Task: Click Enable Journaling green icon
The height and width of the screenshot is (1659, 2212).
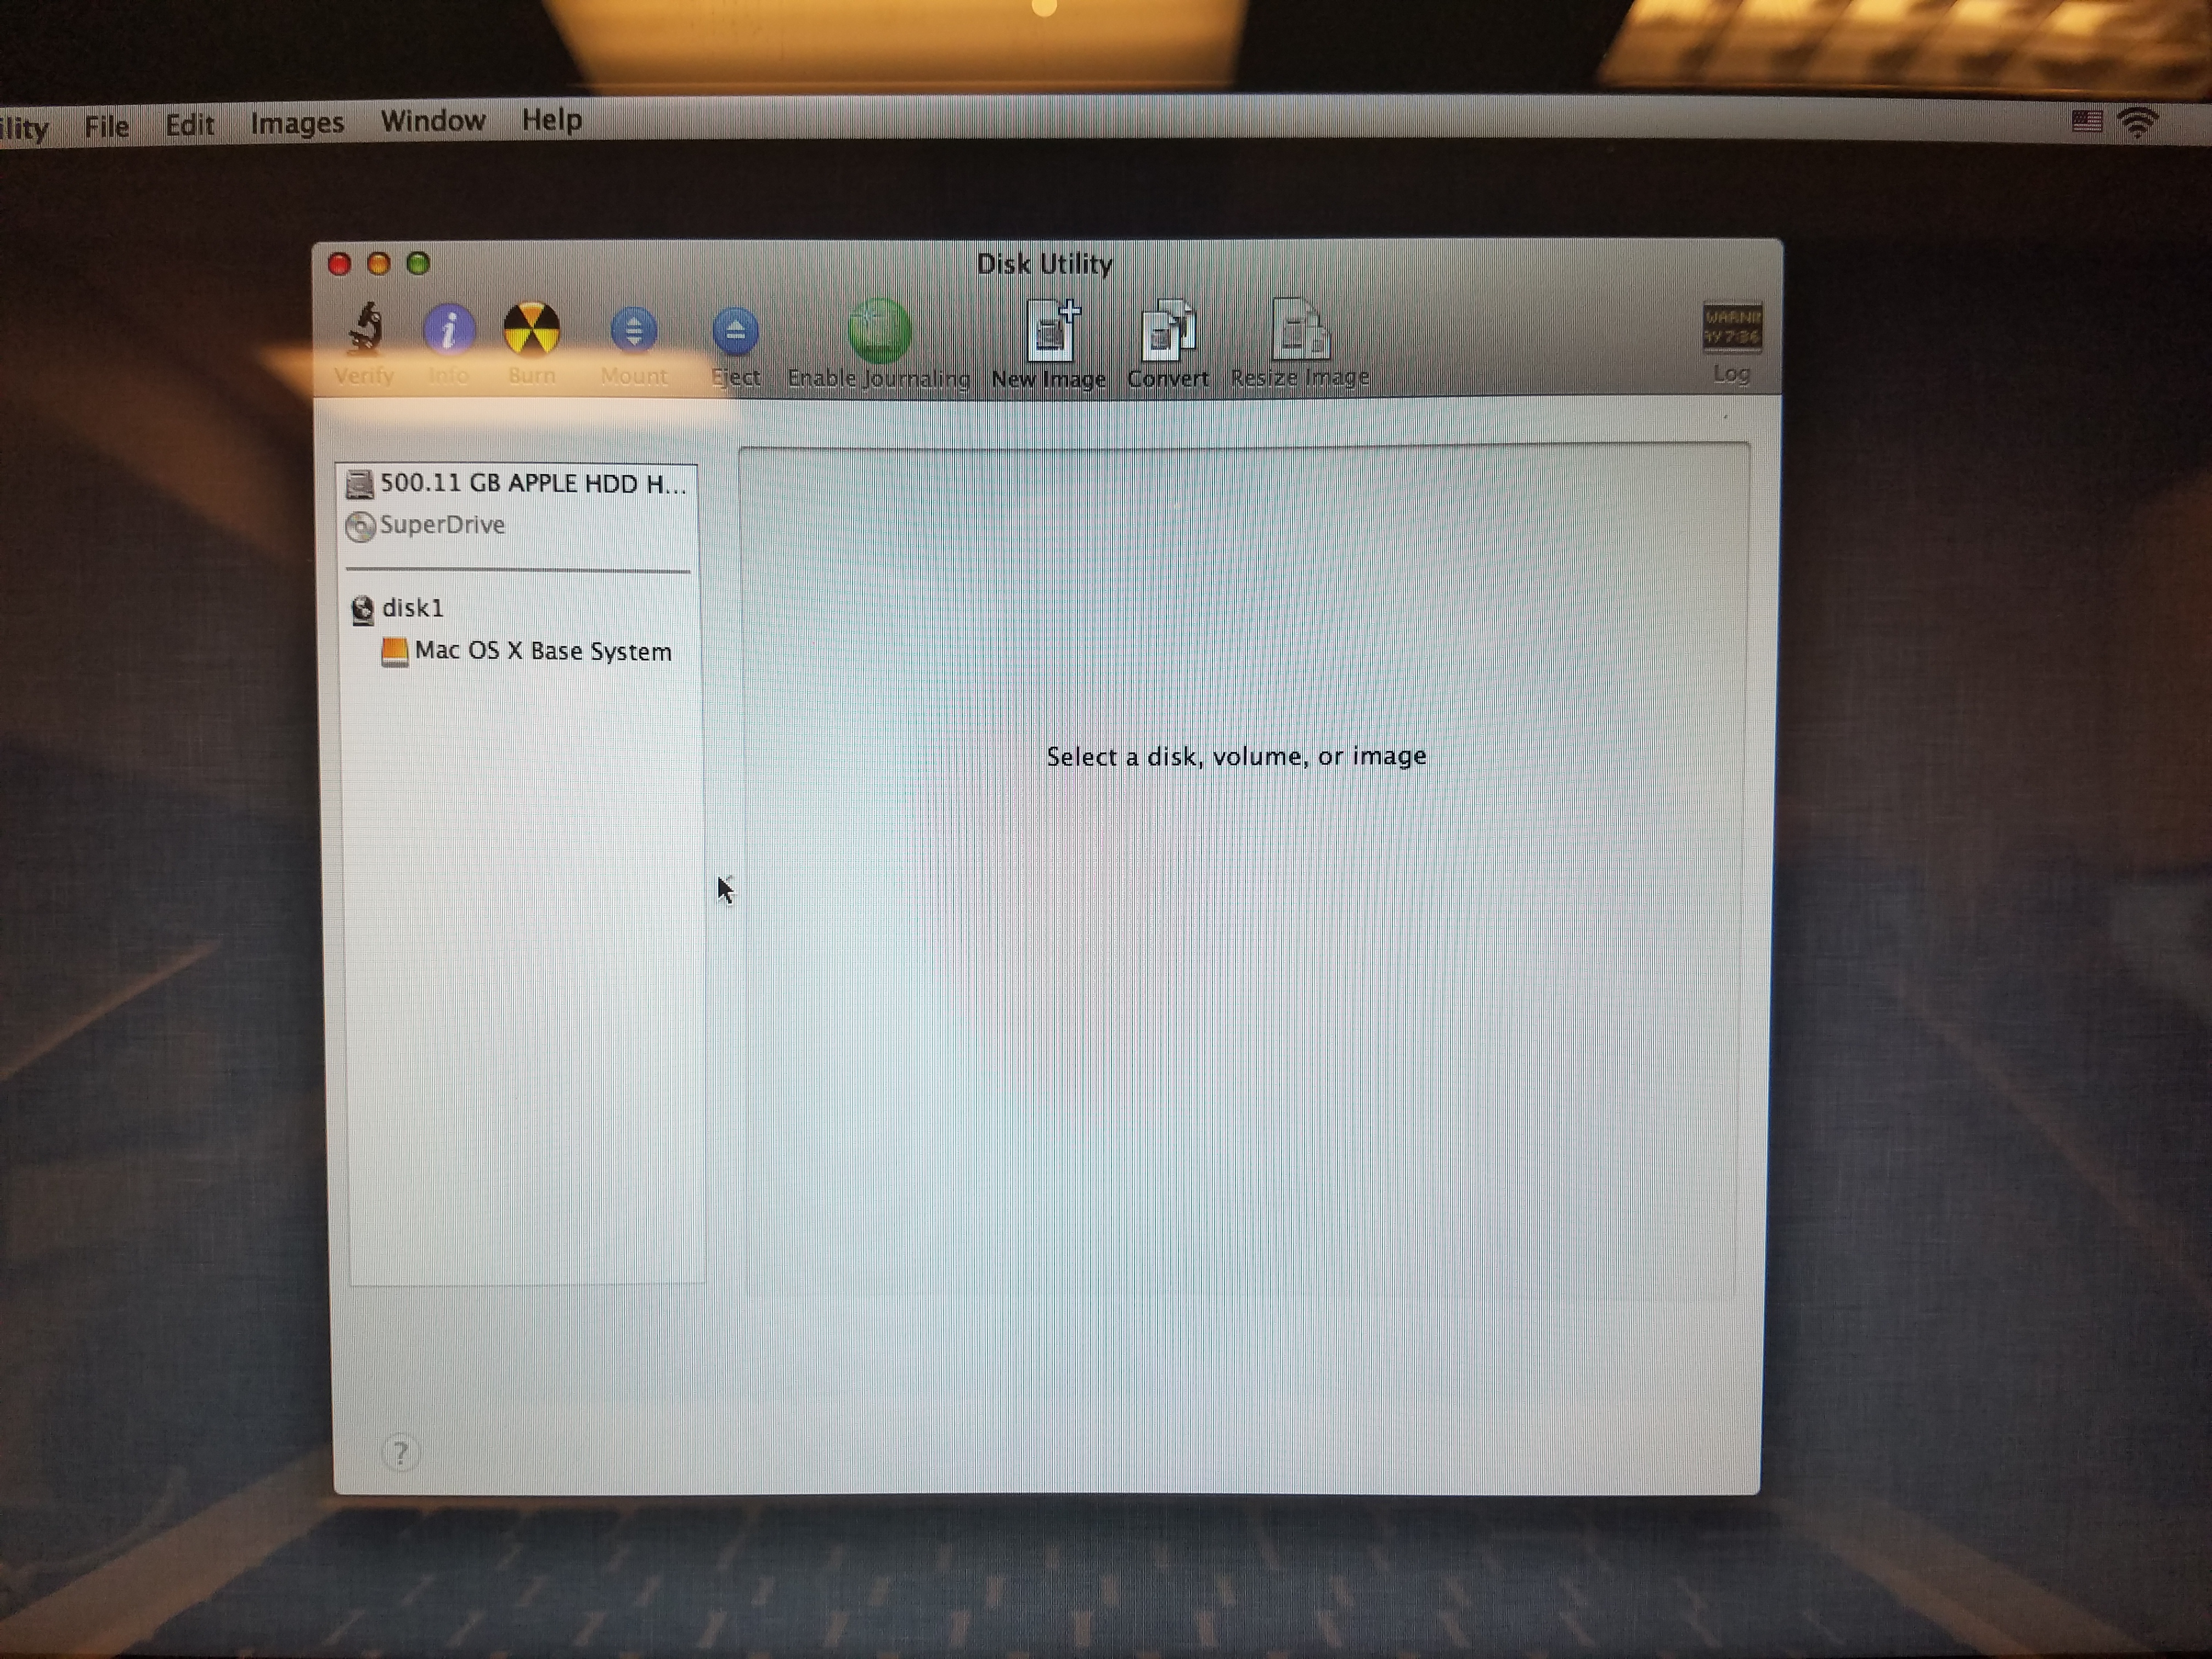Action: click(x=878, y=332)
